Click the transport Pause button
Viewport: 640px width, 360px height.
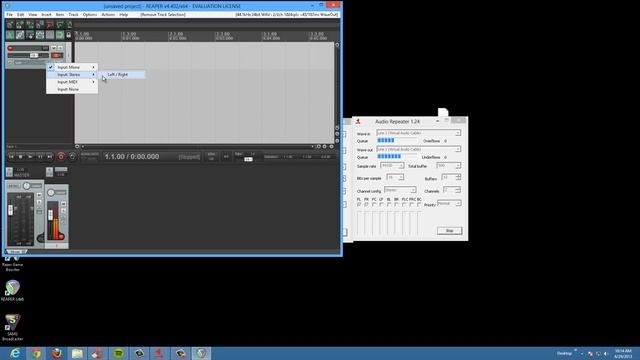pyautogui.click(x=40, y=157)
